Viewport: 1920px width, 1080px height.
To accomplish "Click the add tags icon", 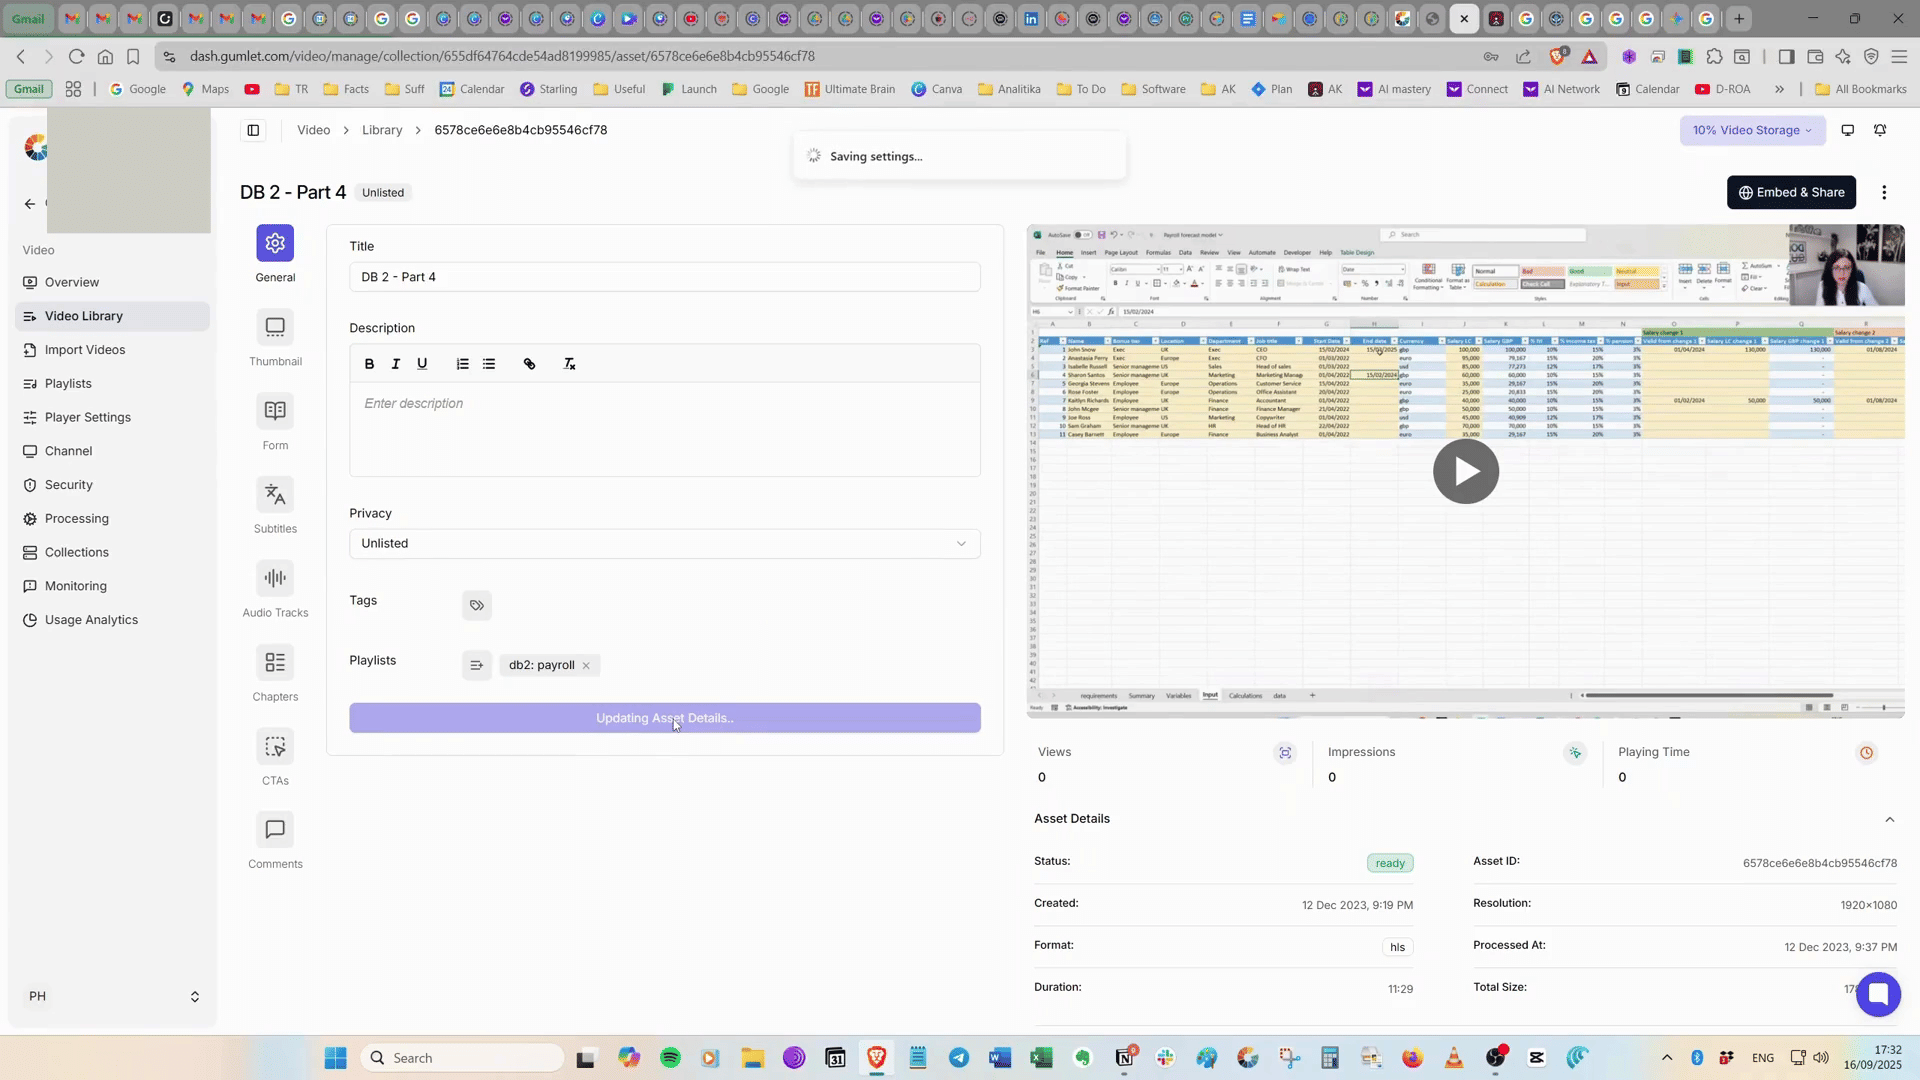I will (477, 605).
